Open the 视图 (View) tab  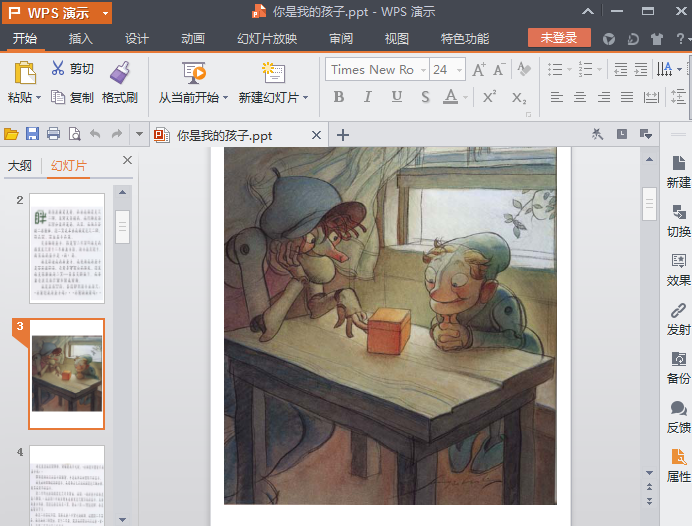pos(397,39)
